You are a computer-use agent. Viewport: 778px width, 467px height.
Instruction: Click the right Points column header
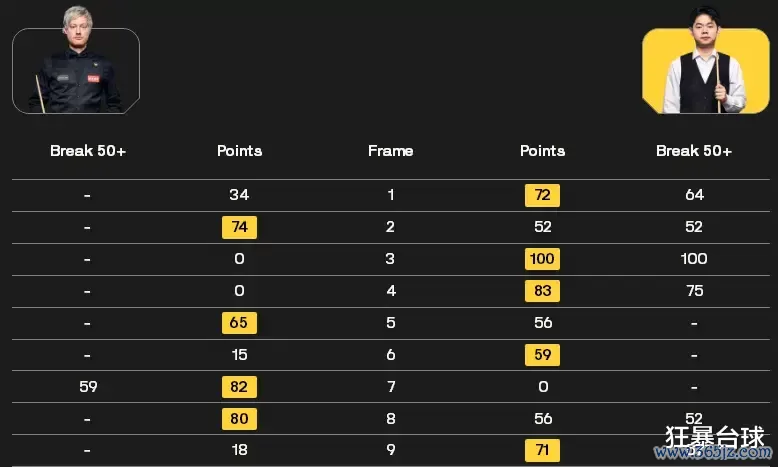[x=542, y=151]
